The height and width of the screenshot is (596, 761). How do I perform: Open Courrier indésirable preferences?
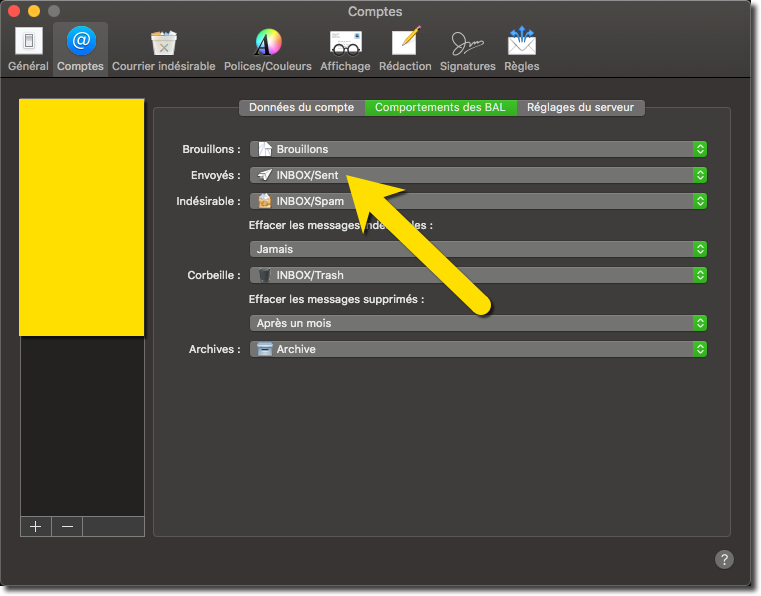point(163,49)
